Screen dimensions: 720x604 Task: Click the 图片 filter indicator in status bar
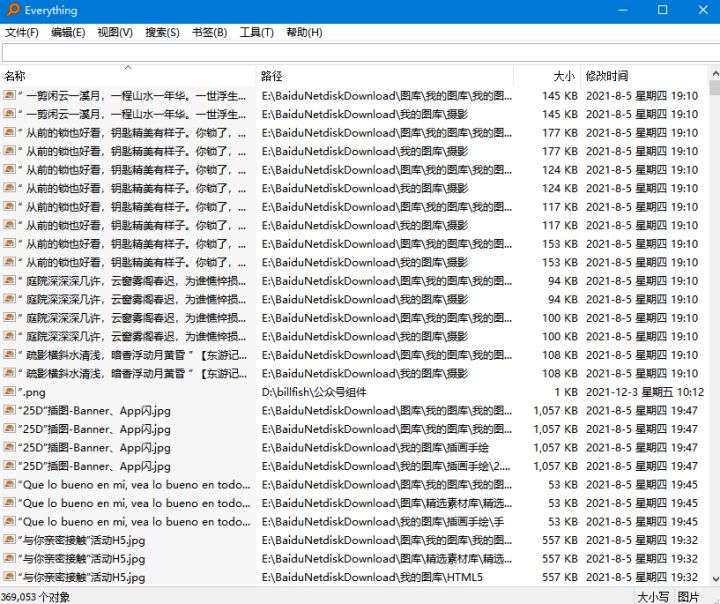click(x=689, y=596)
